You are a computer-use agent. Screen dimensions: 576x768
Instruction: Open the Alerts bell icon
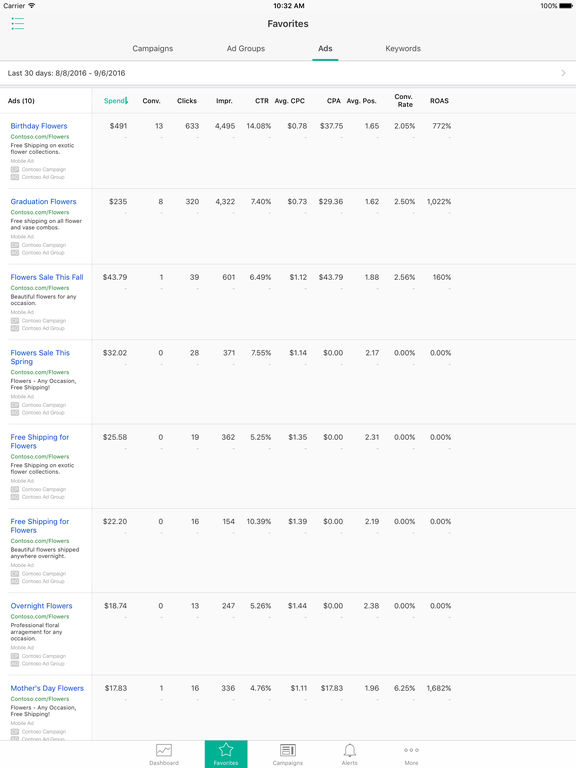(x=349, y=750)
